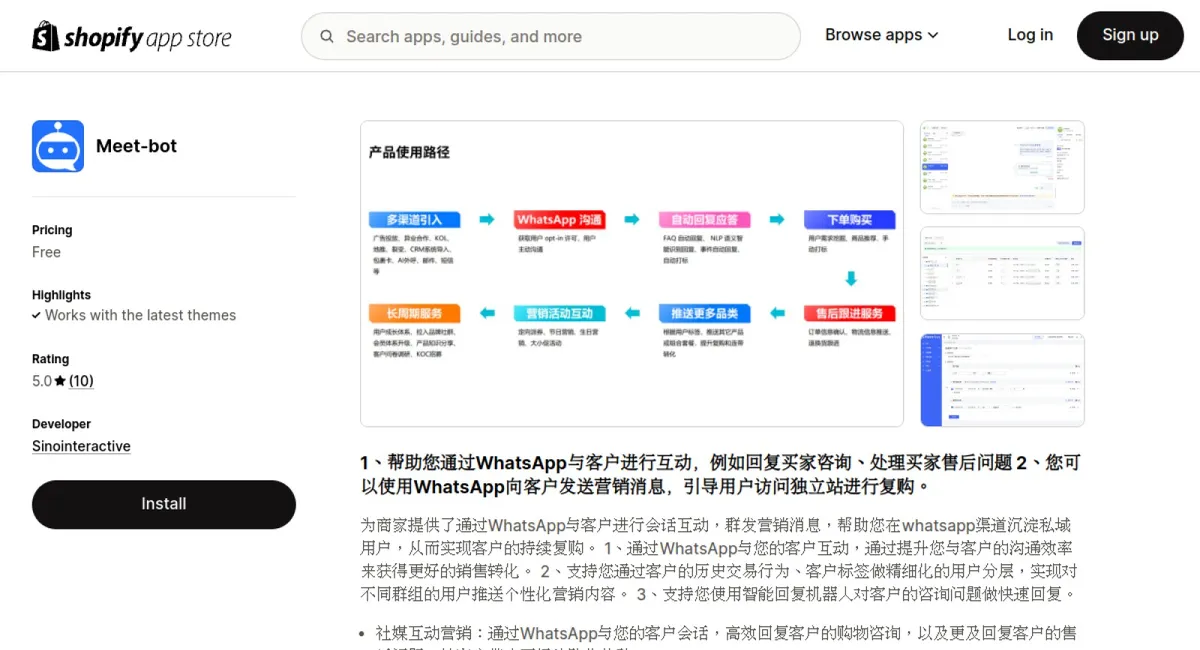
Task: Click the Highlights heading
Action: pos(61,295)
